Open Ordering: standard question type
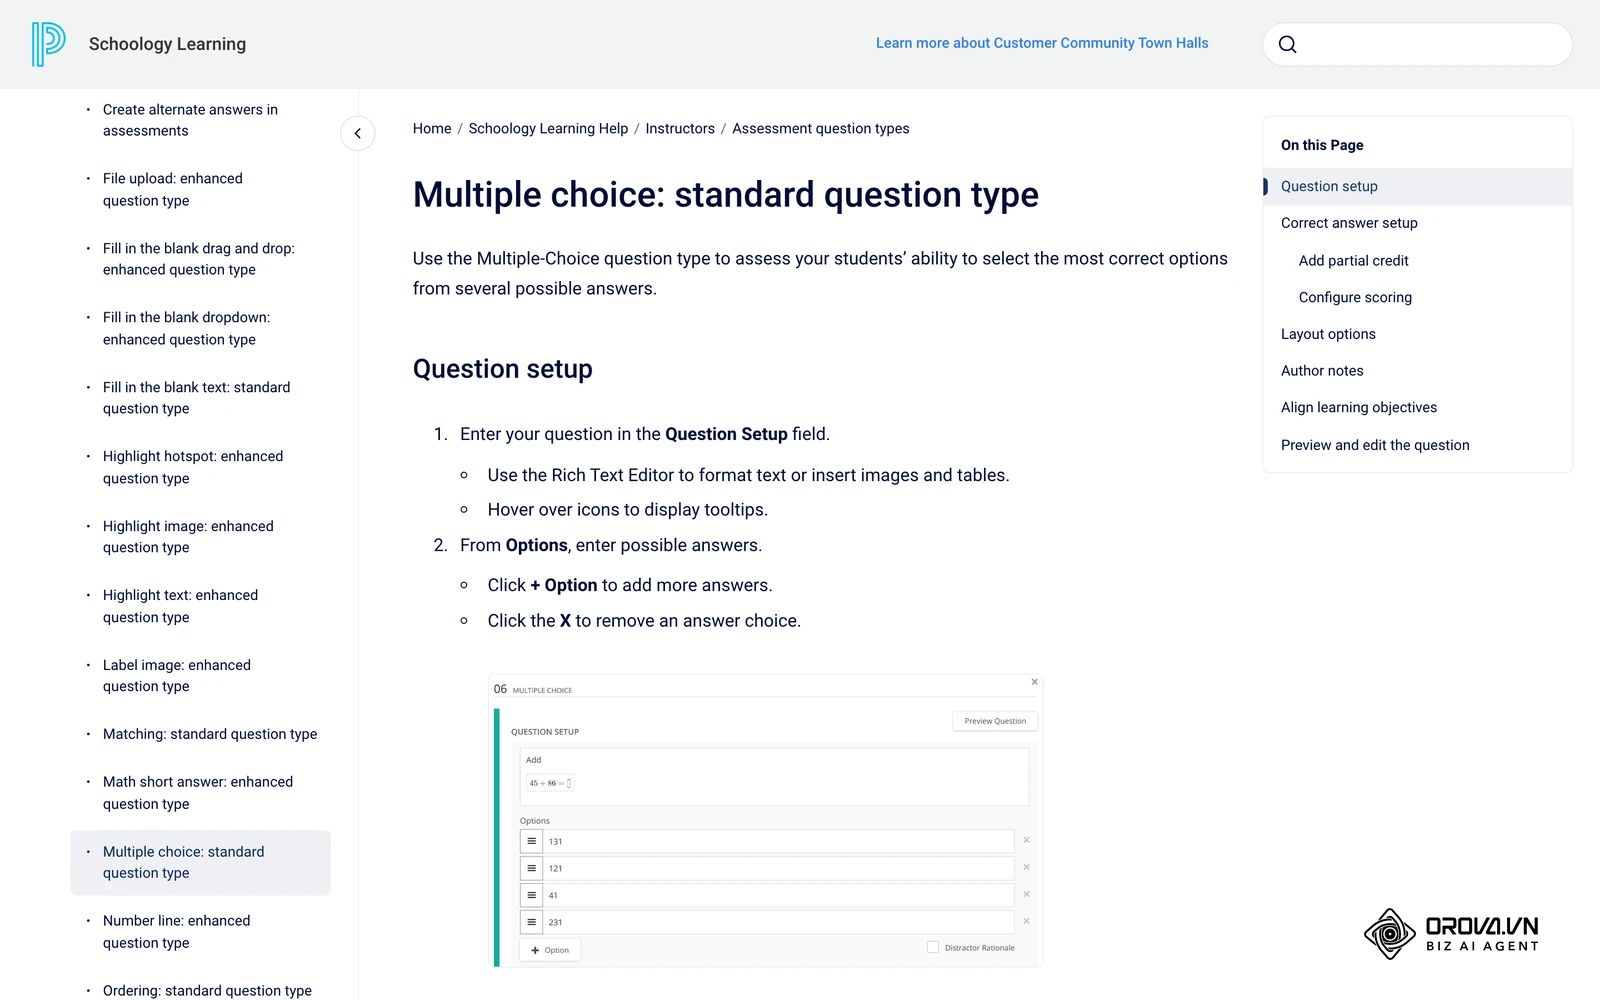 (207, 991)
